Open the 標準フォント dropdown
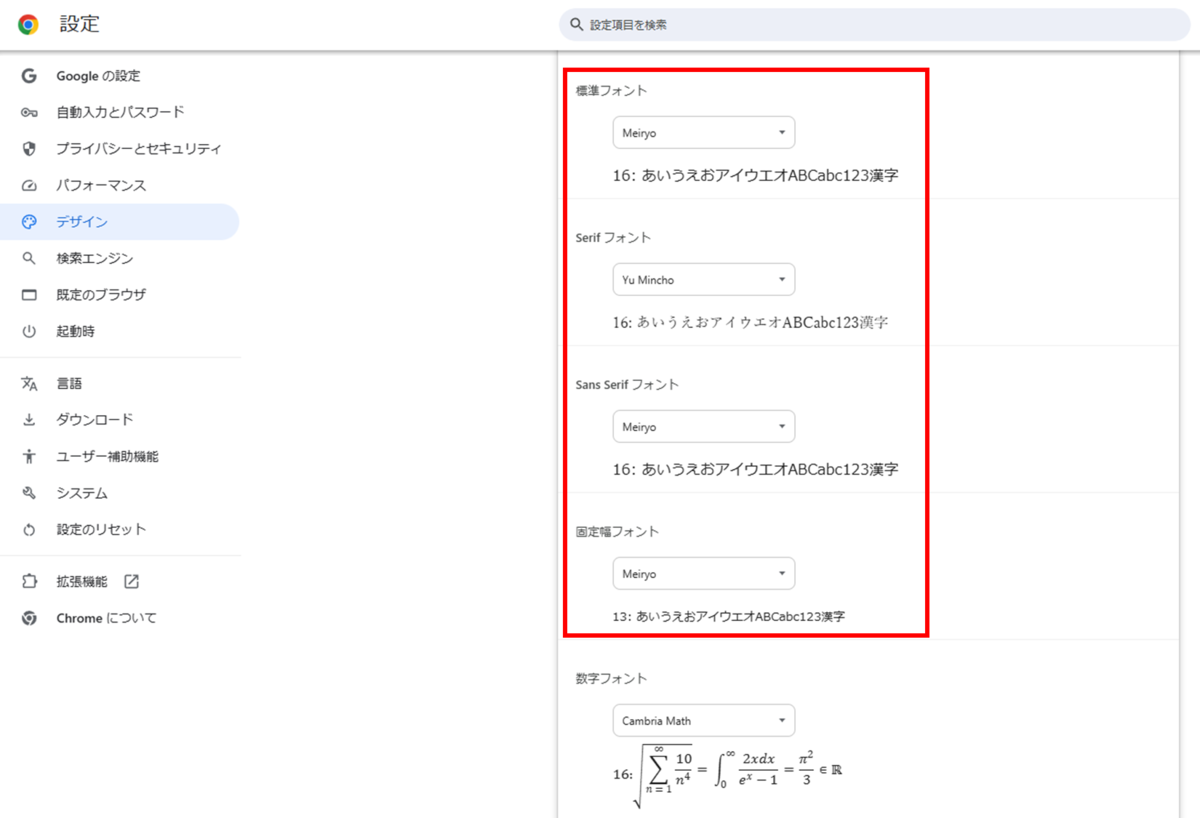The image size is (1200, 818). coord(703,133)
